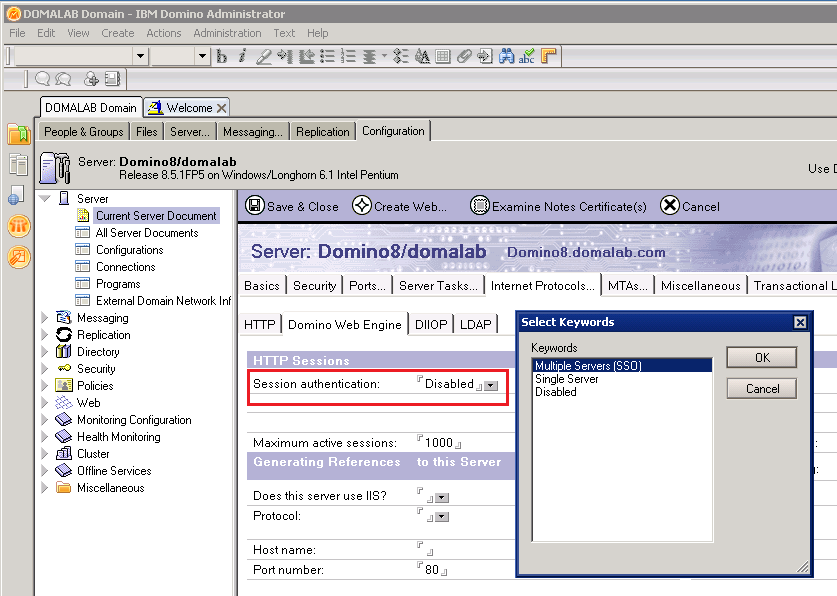
Task: Switch to the LDAP tab
Action: [x=476, y=324]
